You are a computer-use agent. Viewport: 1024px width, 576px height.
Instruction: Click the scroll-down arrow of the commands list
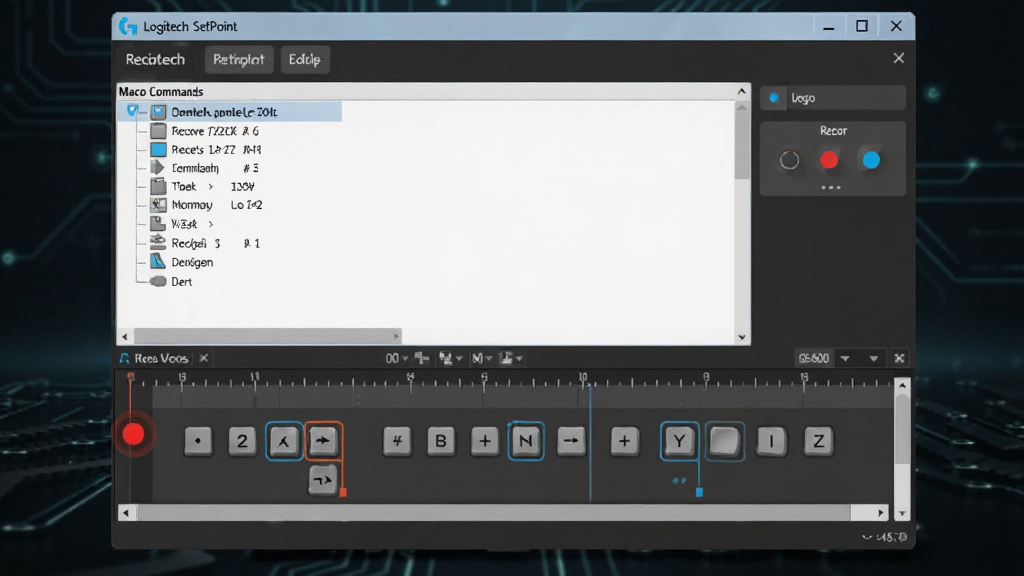(742, 337)
